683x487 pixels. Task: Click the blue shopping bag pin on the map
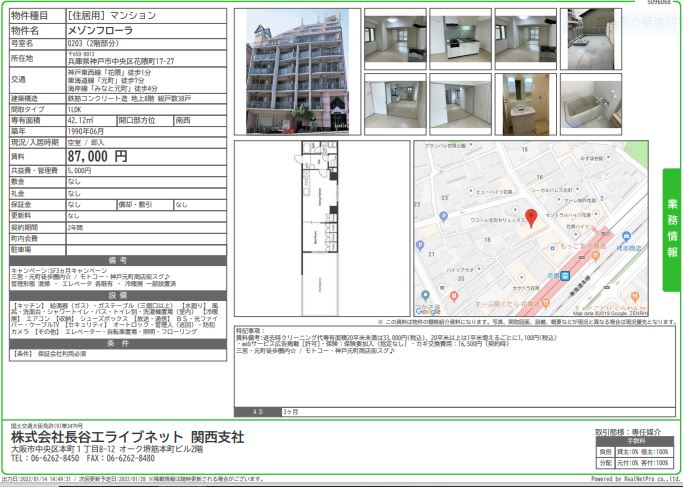626,237
